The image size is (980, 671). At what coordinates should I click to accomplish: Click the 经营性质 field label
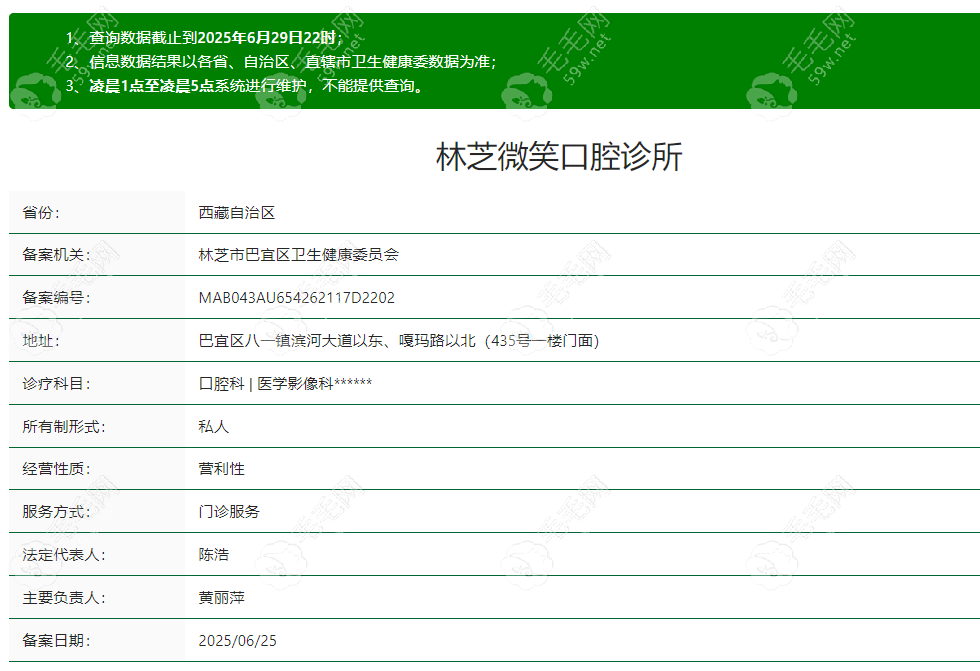point(56,469)
